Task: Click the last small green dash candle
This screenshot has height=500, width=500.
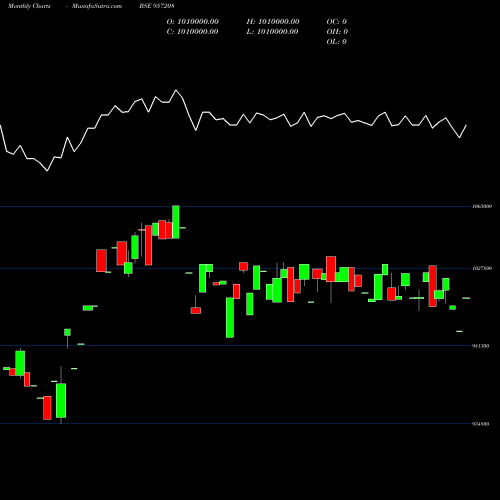Action: pos(466,298)
